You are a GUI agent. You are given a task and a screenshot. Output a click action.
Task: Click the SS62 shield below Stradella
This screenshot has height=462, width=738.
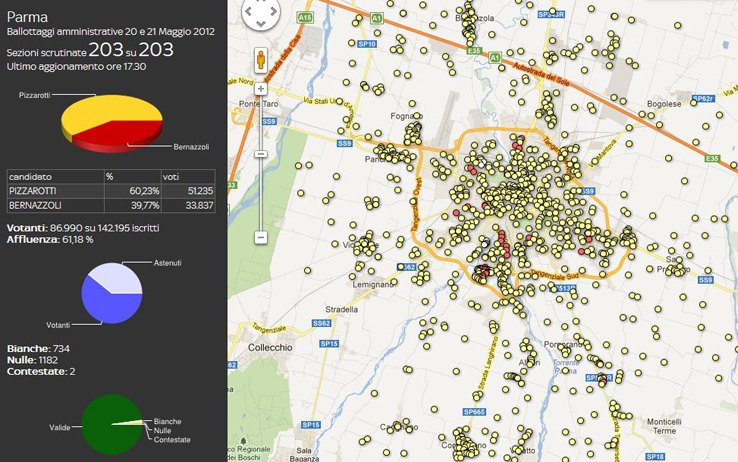tap(321, 324)
